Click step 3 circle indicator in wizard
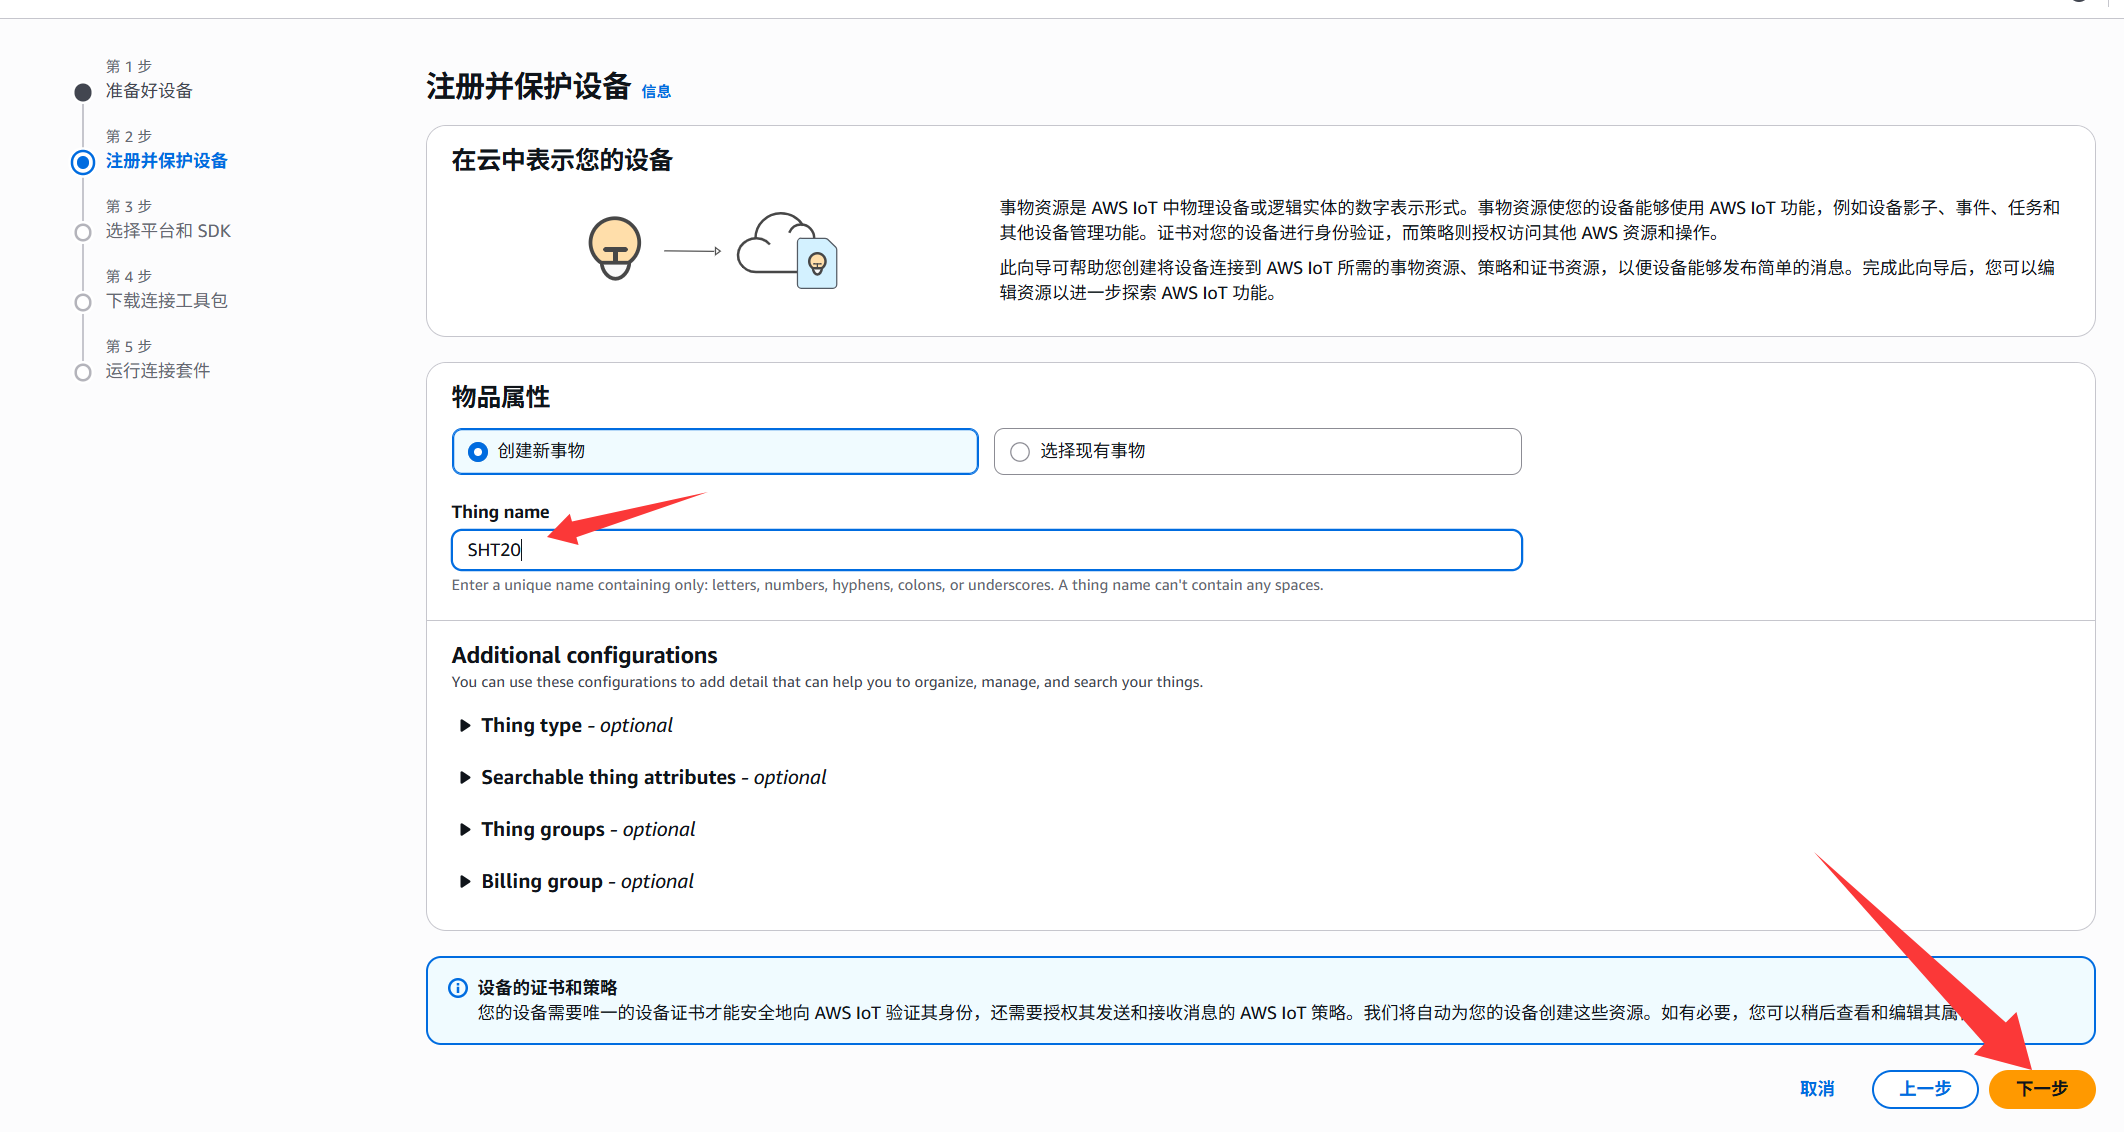 83,232
